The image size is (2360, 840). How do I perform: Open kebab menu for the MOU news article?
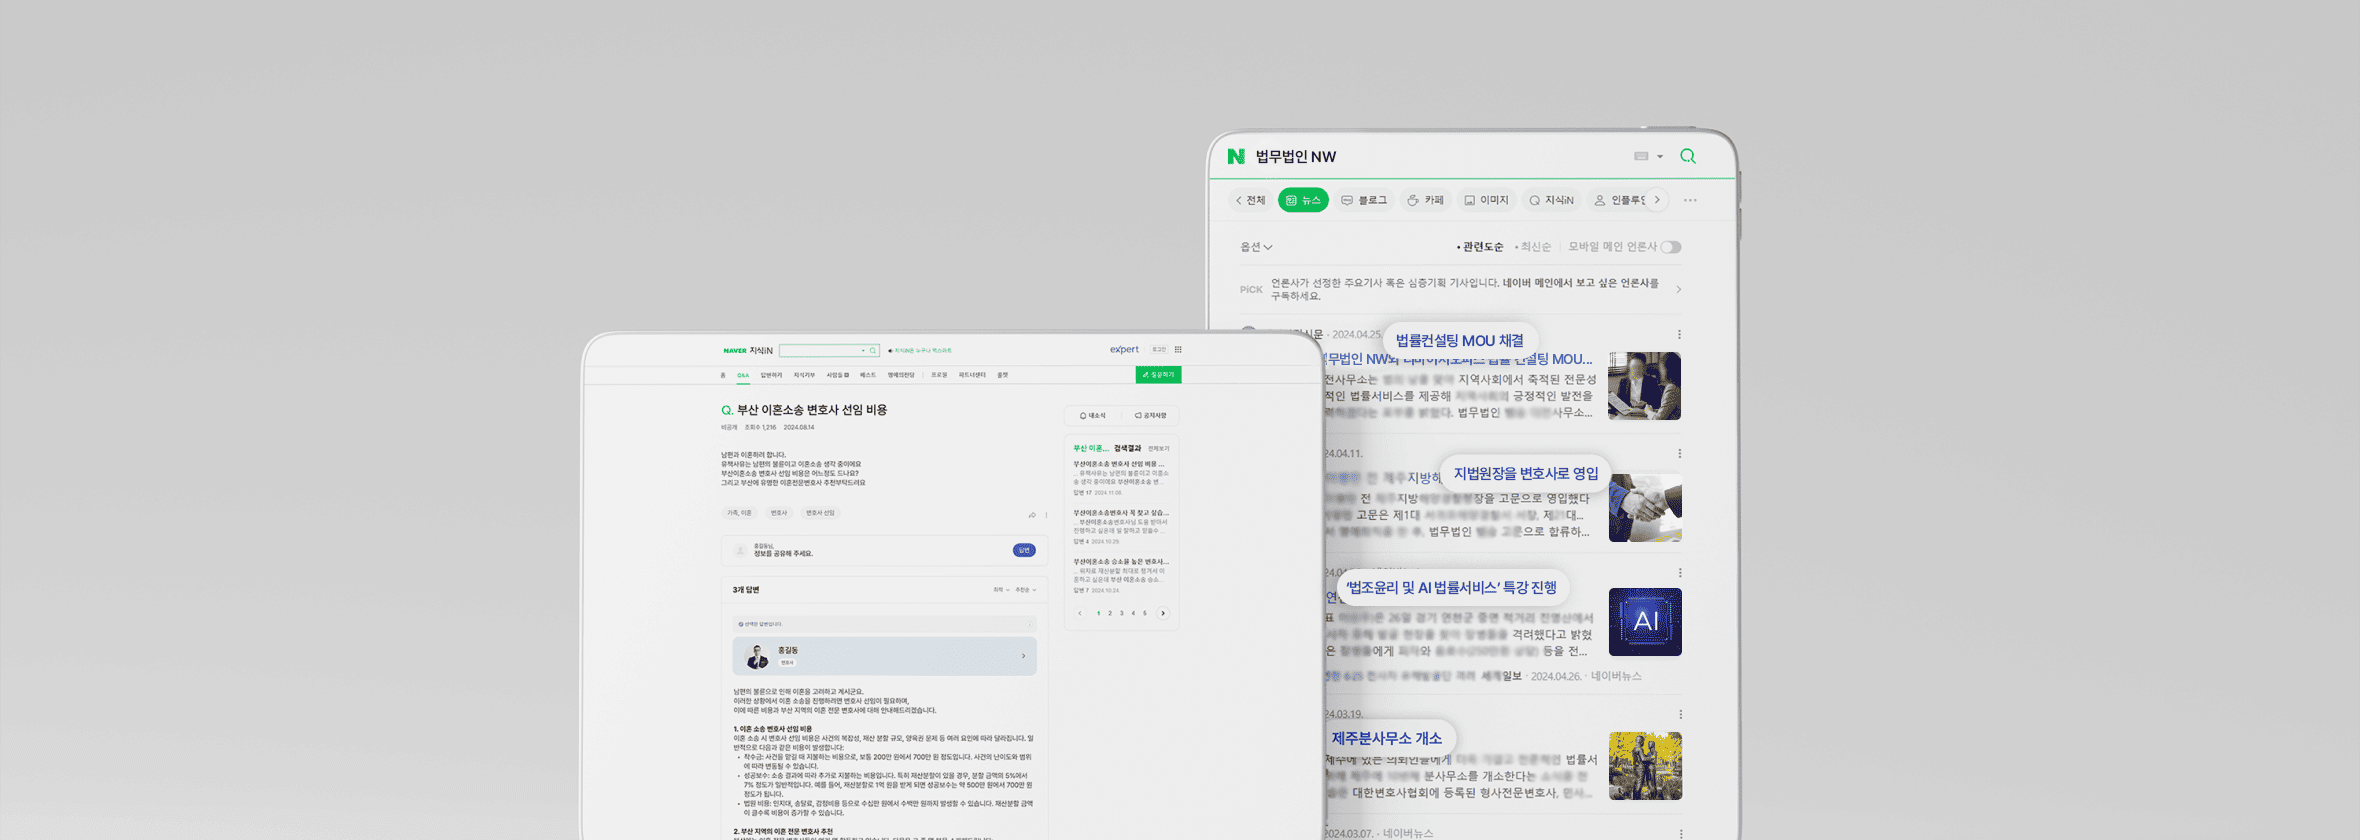coord(1679,335)
